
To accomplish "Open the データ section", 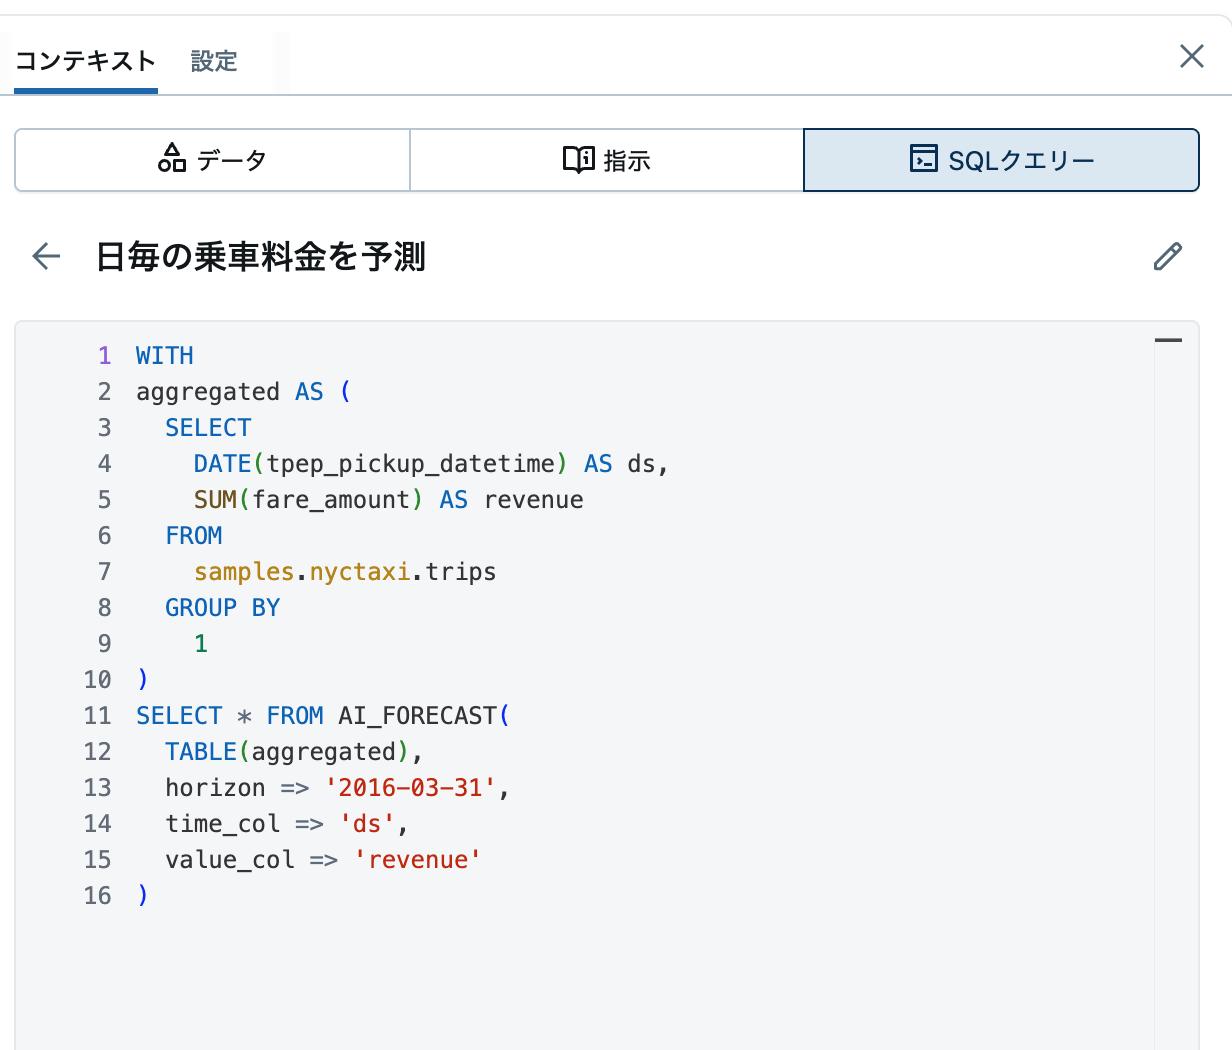I will pos(211,159).
